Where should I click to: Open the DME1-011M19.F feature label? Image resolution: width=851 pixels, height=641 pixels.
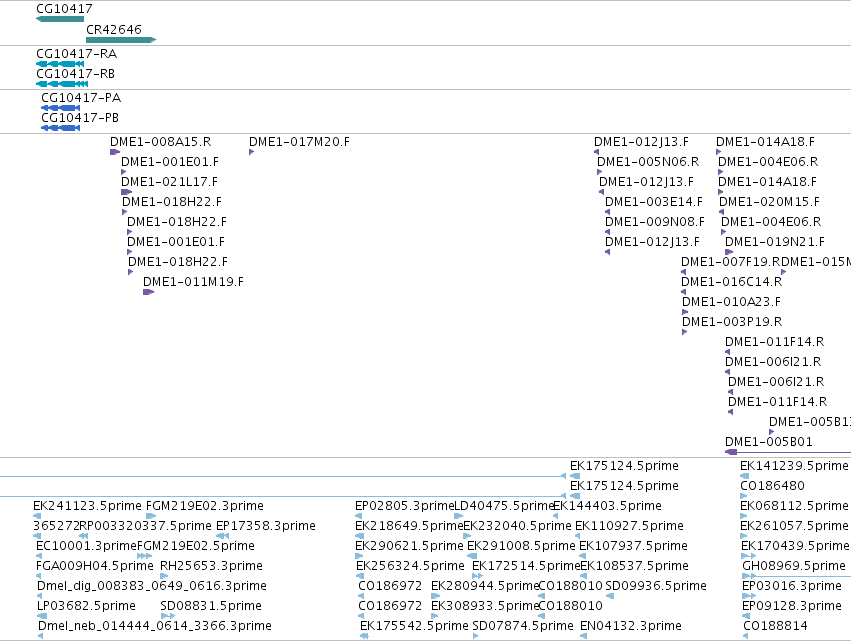pyautogui.click(x=193, y=282)
